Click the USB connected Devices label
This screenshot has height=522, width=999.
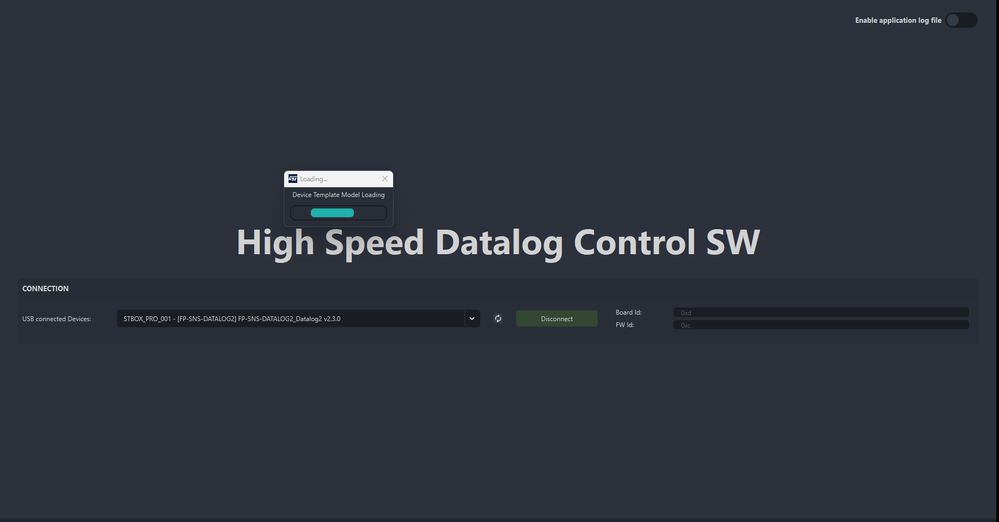click(57, 319)
